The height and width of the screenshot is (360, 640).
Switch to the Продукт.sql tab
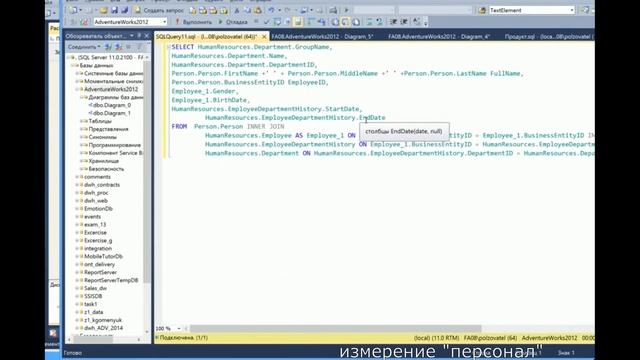549,37
